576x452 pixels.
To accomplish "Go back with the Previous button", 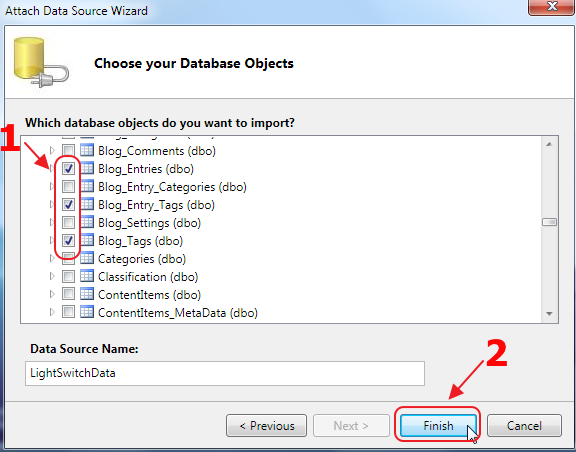I will 267,426.
